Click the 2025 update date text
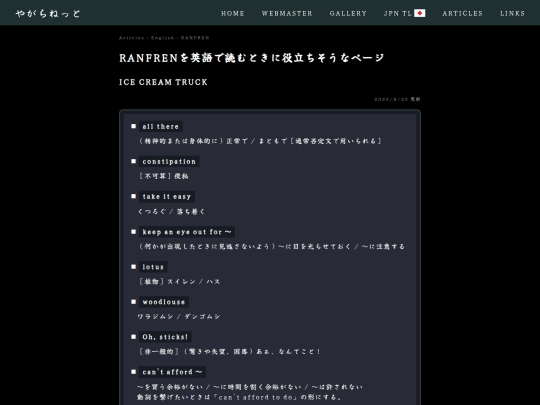The width and height of the screenshot is (540, 405). point(397,99)
